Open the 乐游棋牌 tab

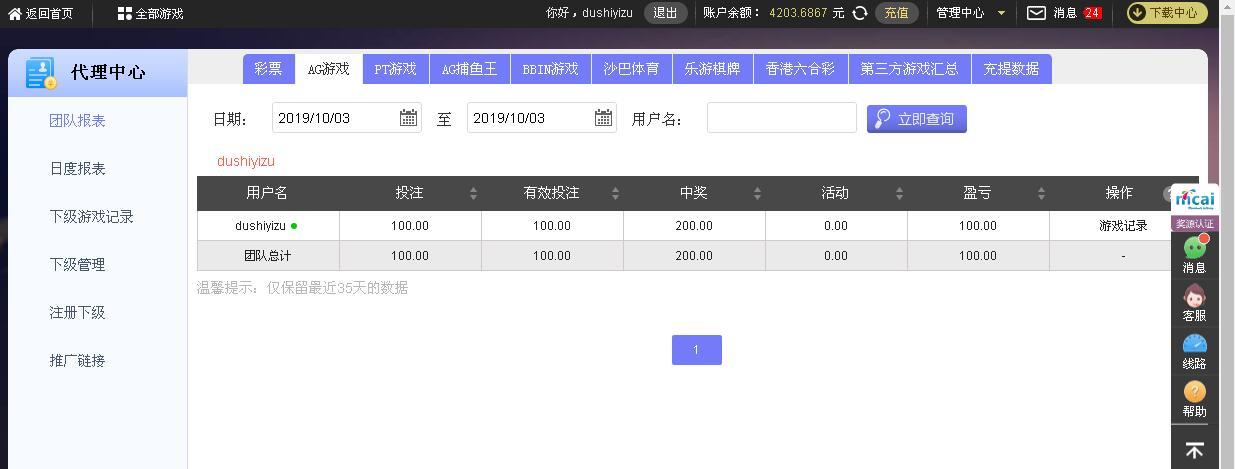click(712, 69)
